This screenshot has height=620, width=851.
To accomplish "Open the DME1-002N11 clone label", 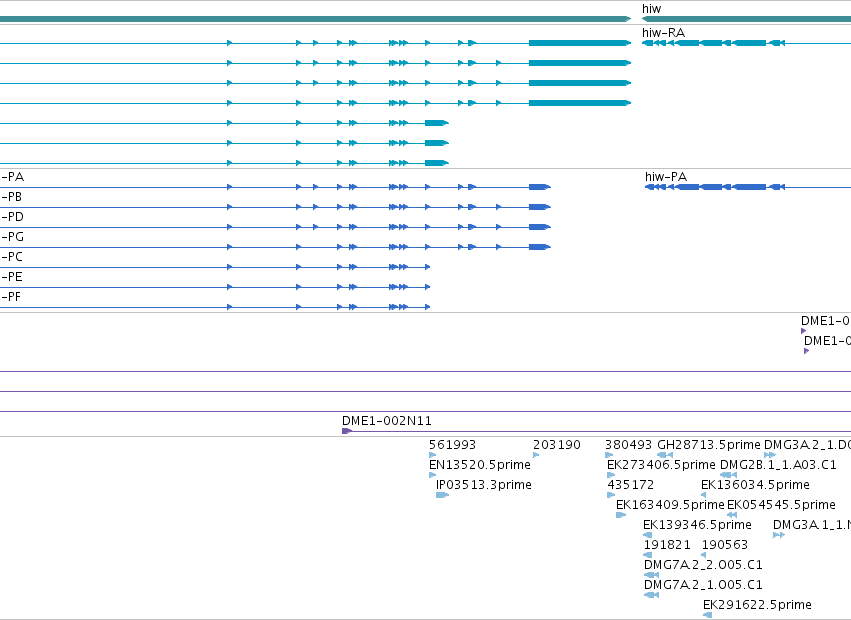I will tap(386, 421).
